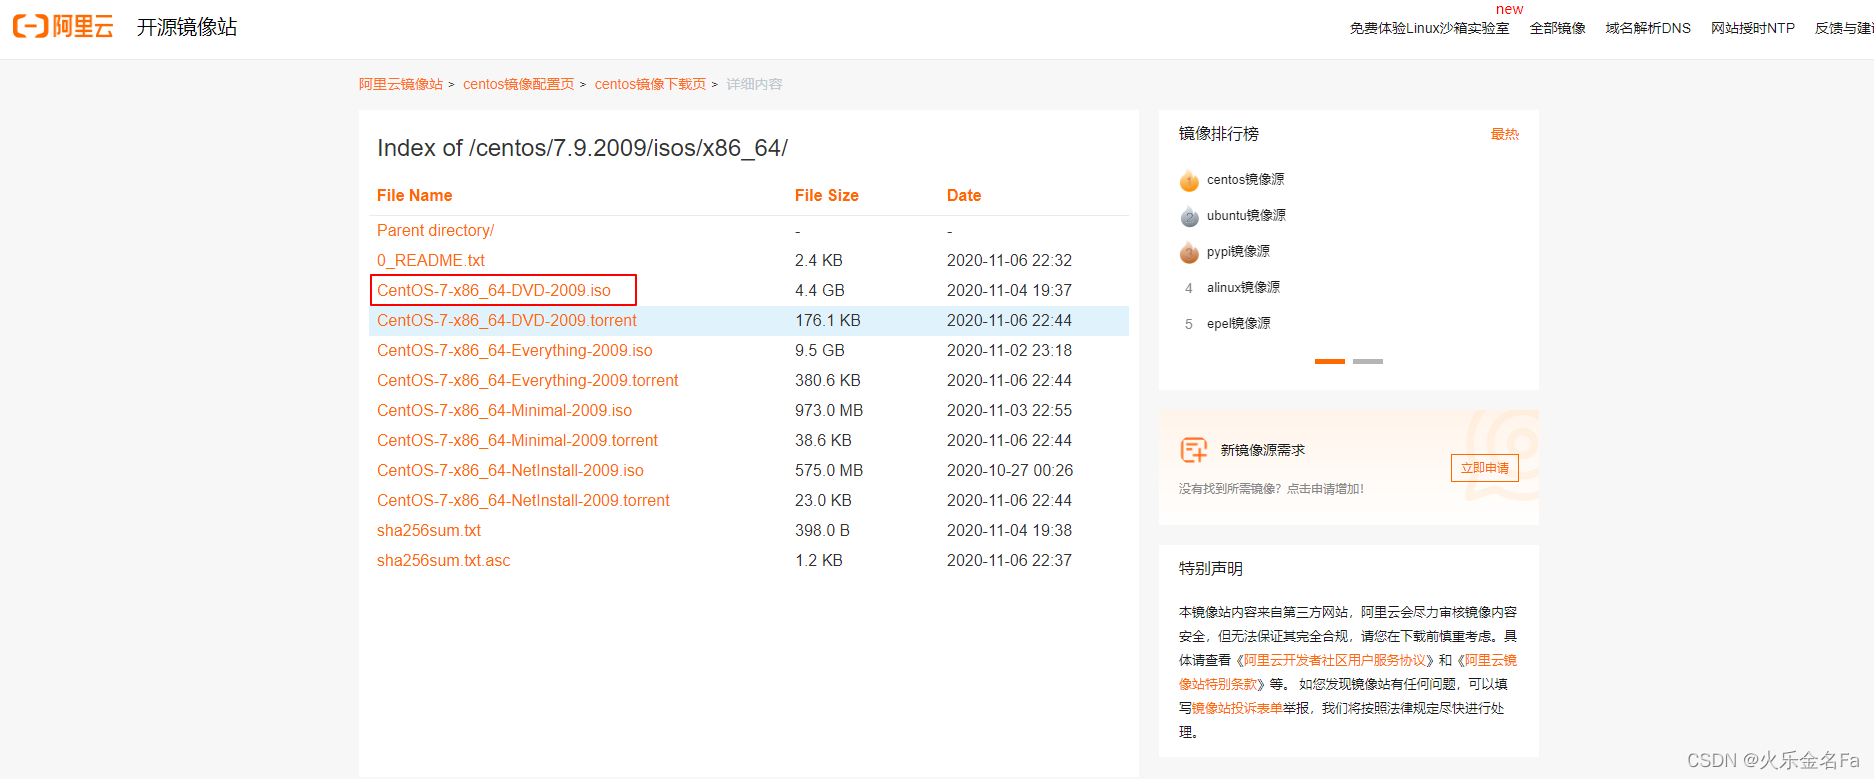This screenshot has width=1874, height=779.
Task: Click the 9.5 GB file size cell
Action: tap(820, 350)
